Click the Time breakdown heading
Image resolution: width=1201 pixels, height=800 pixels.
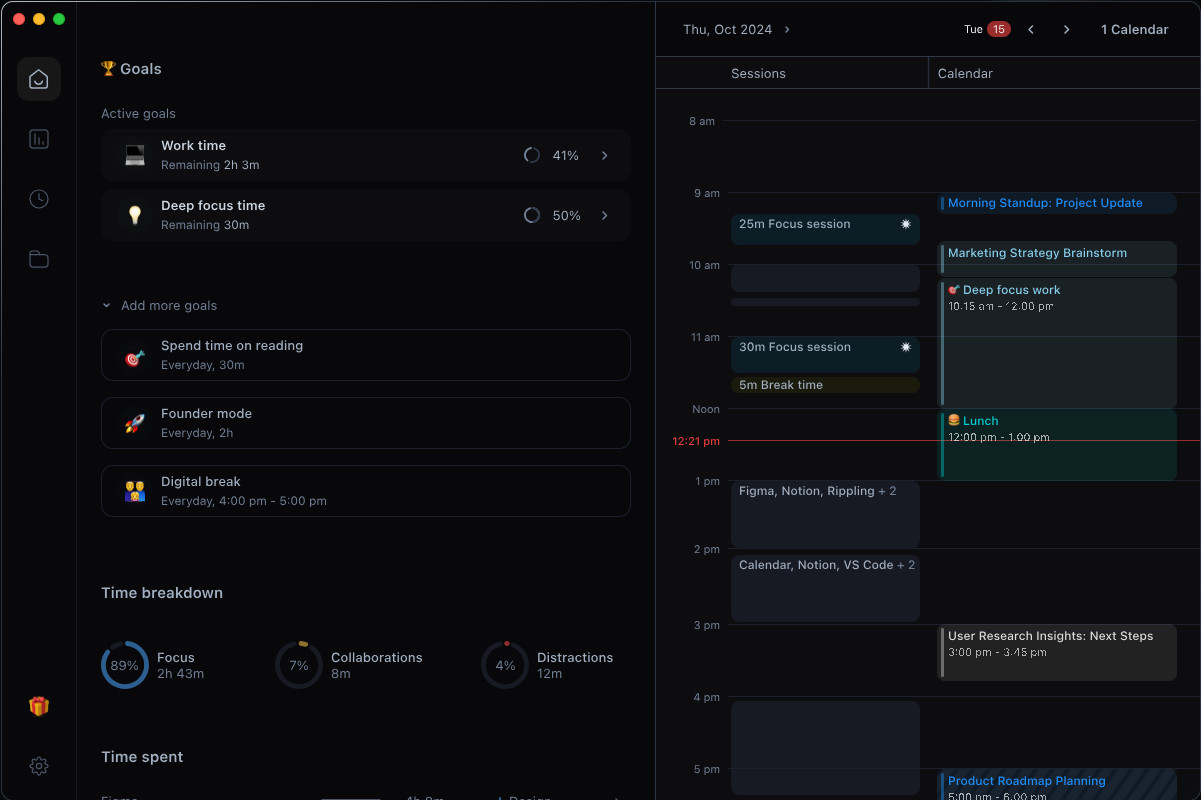click(x=162, y=593)
